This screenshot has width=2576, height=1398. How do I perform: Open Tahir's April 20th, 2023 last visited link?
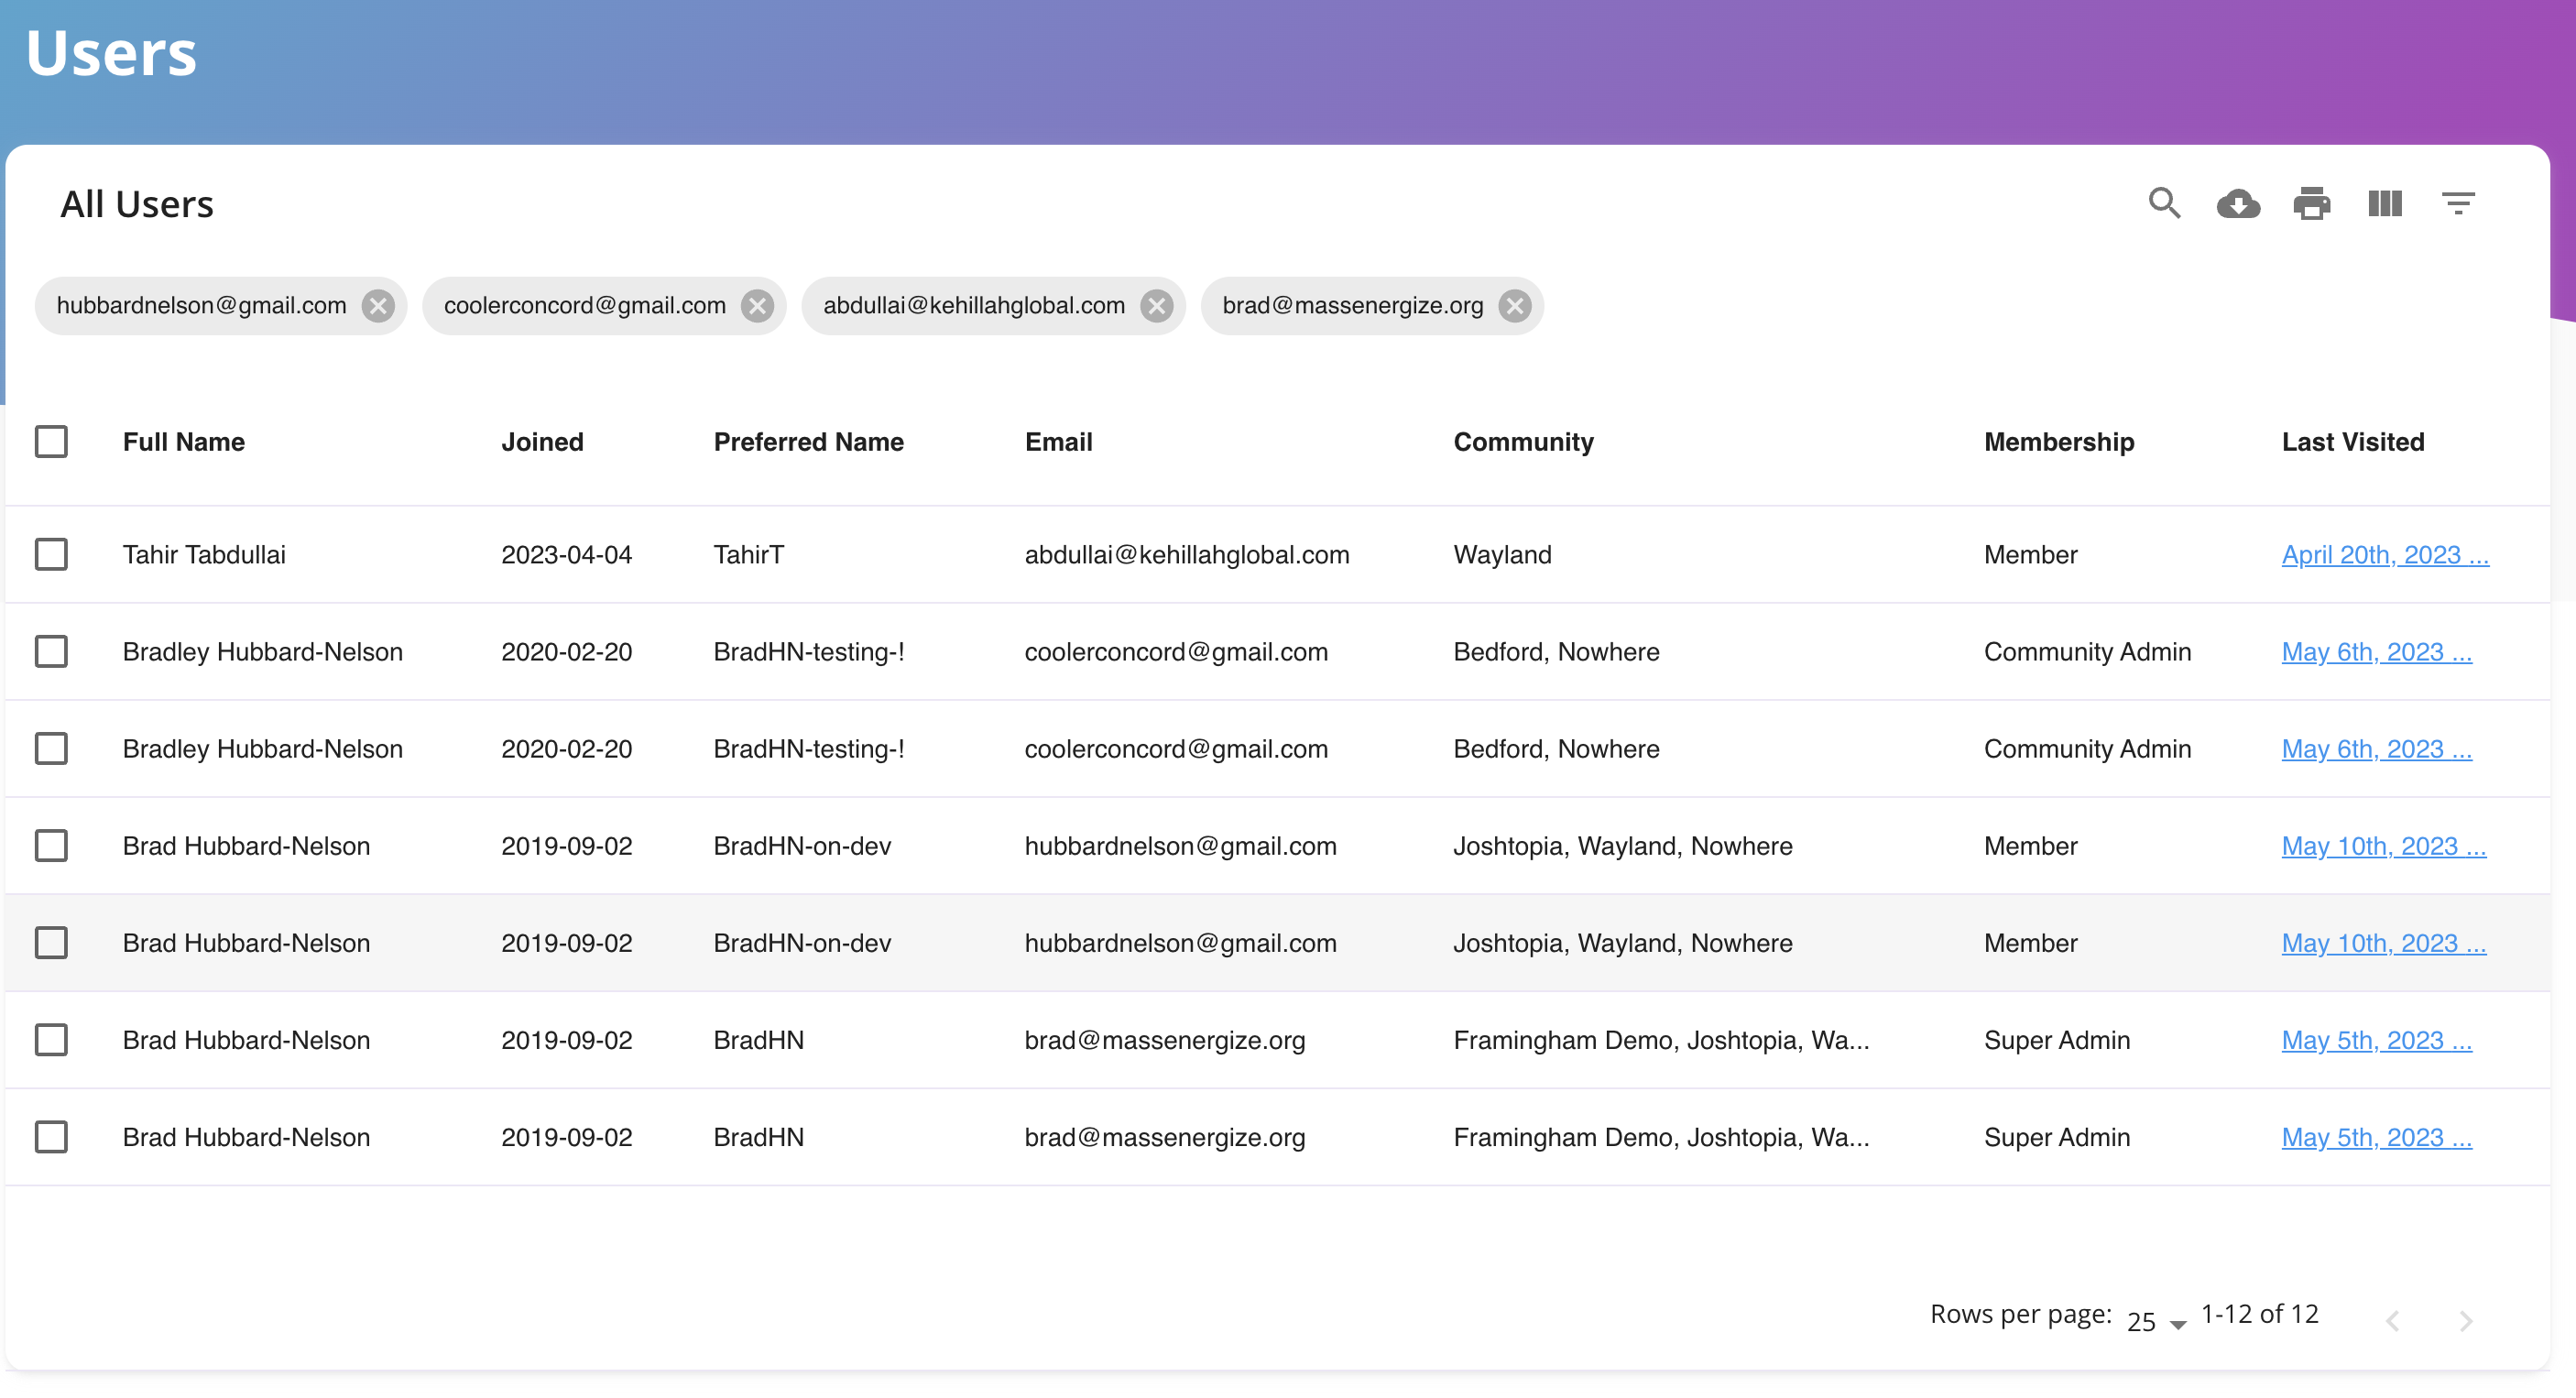[2385, 554]
